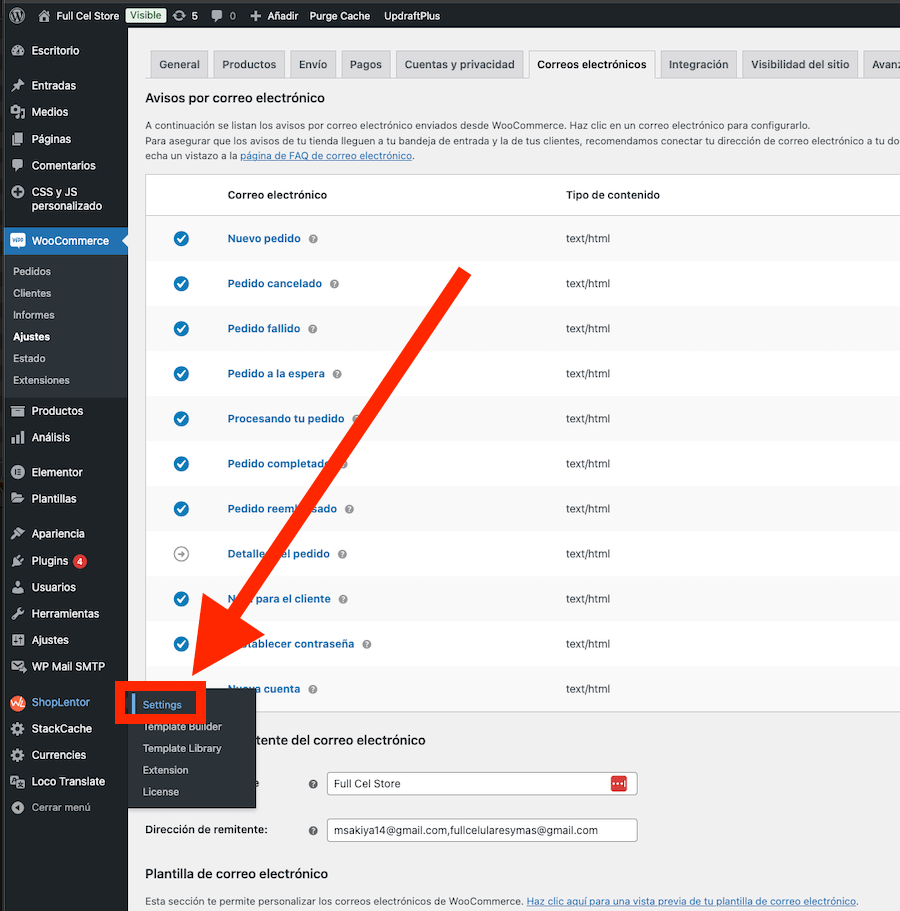The image size is (900, 911).
Task: Expand the Añadir new content menu
Action: click(x=273, y=16)
